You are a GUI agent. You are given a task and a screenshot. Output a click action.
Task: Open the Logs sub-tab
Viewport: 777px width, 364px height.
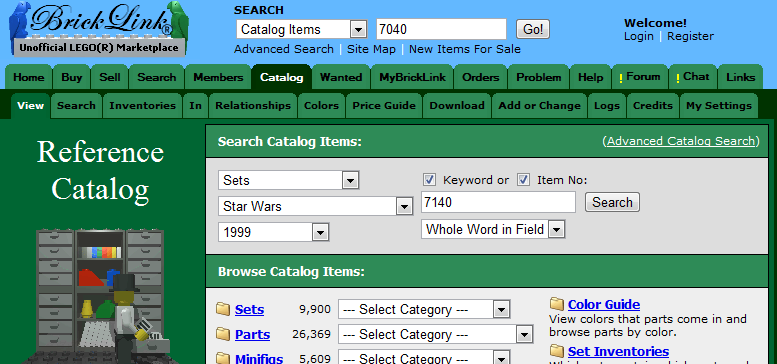tap(607, 105)
